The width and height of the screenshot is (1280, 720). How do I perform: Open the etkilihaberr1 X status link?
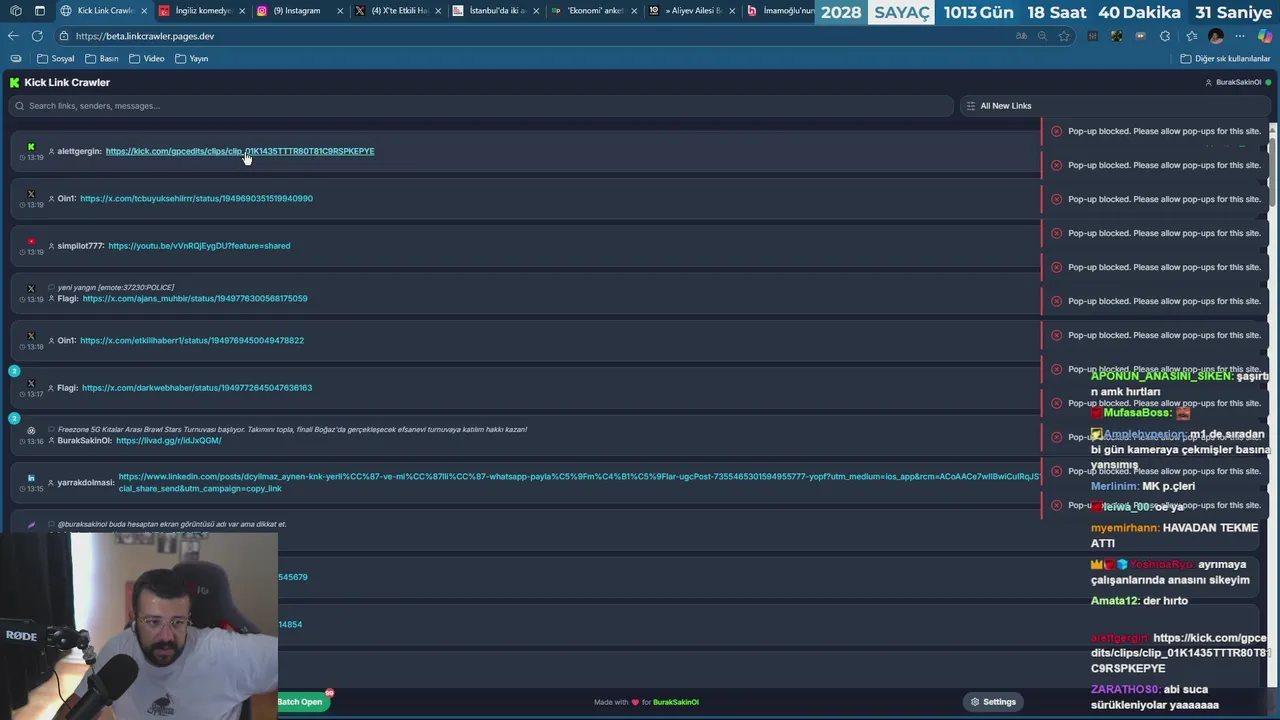coord(192,340)
